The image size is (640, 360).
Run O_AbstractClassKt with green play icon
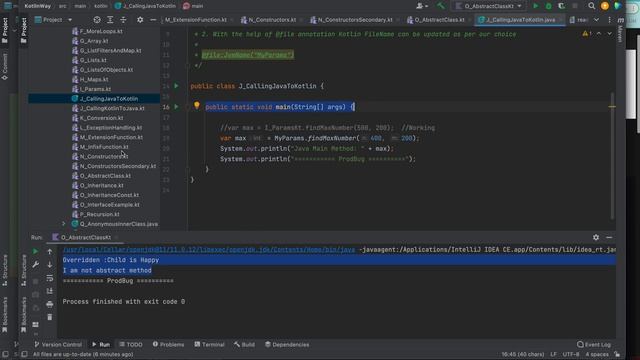tap(536, 6)
